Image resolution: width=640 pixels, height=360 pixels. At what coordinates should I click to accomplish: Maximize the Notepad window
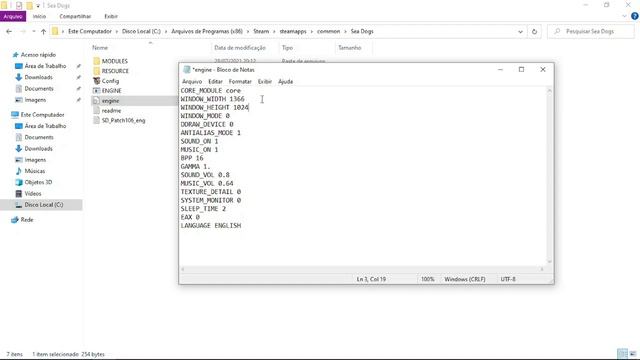(x=521, y=69)
